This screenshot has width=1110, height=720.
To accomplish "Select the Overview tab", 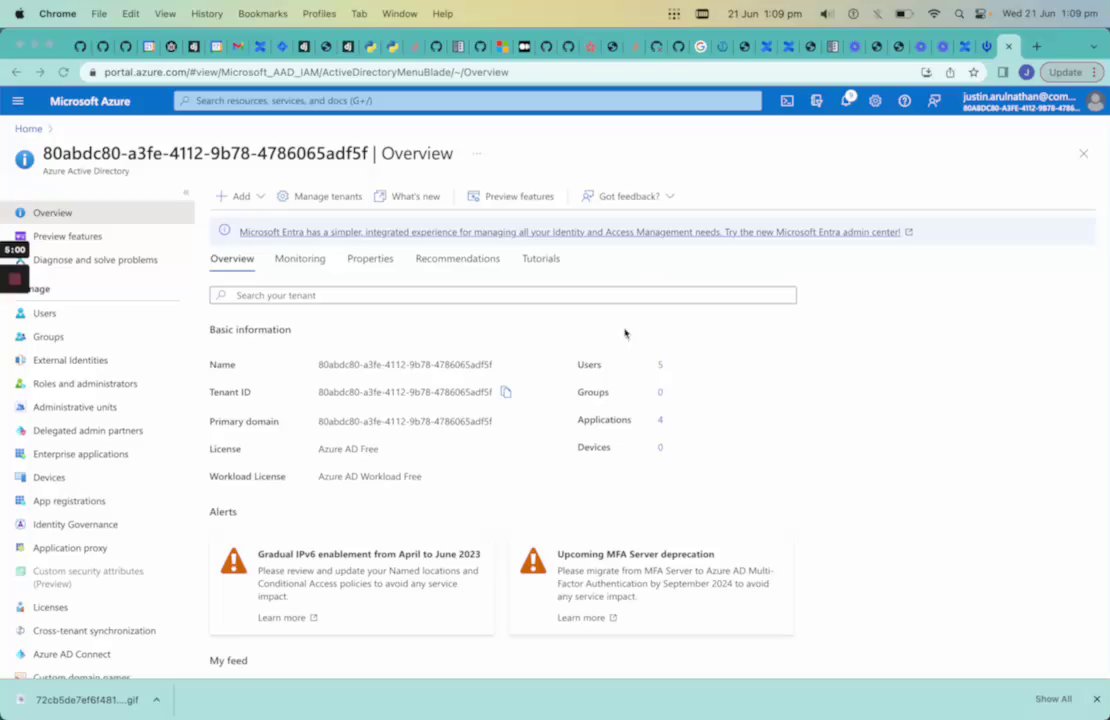I will [231, 258].
